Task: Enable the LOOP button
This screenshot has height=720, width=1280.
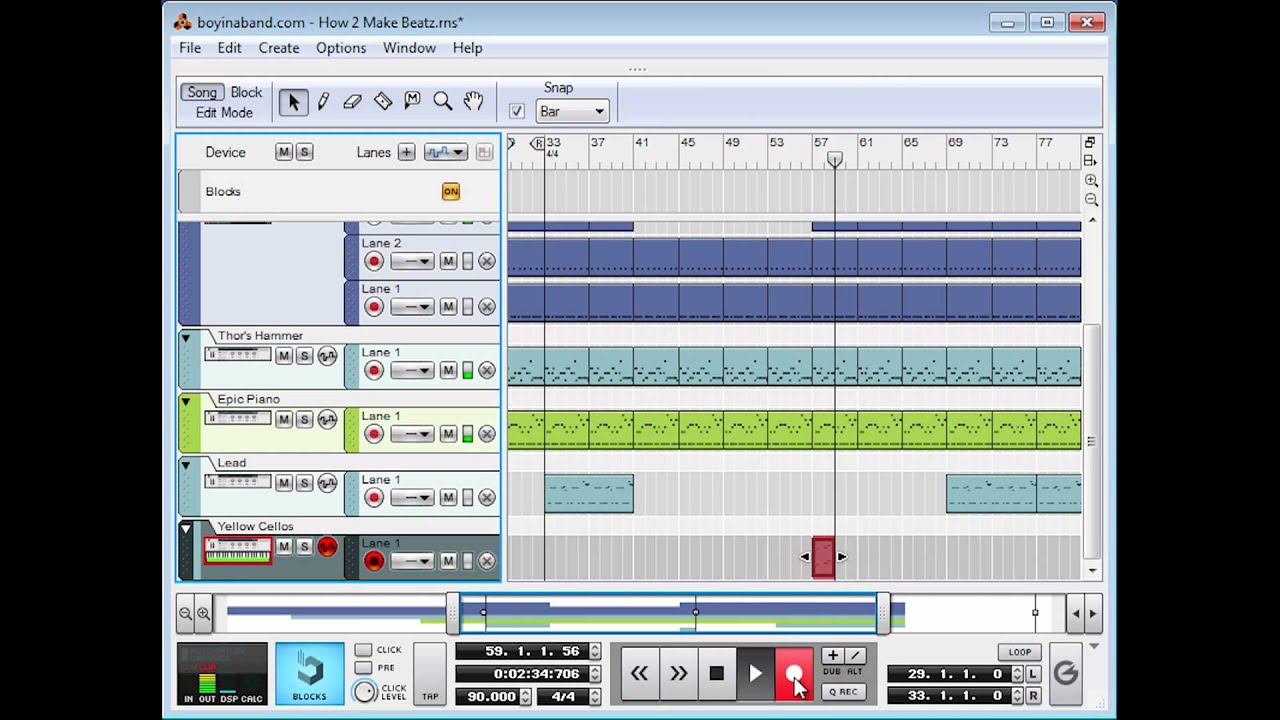Action: [x=1019, y=652]
